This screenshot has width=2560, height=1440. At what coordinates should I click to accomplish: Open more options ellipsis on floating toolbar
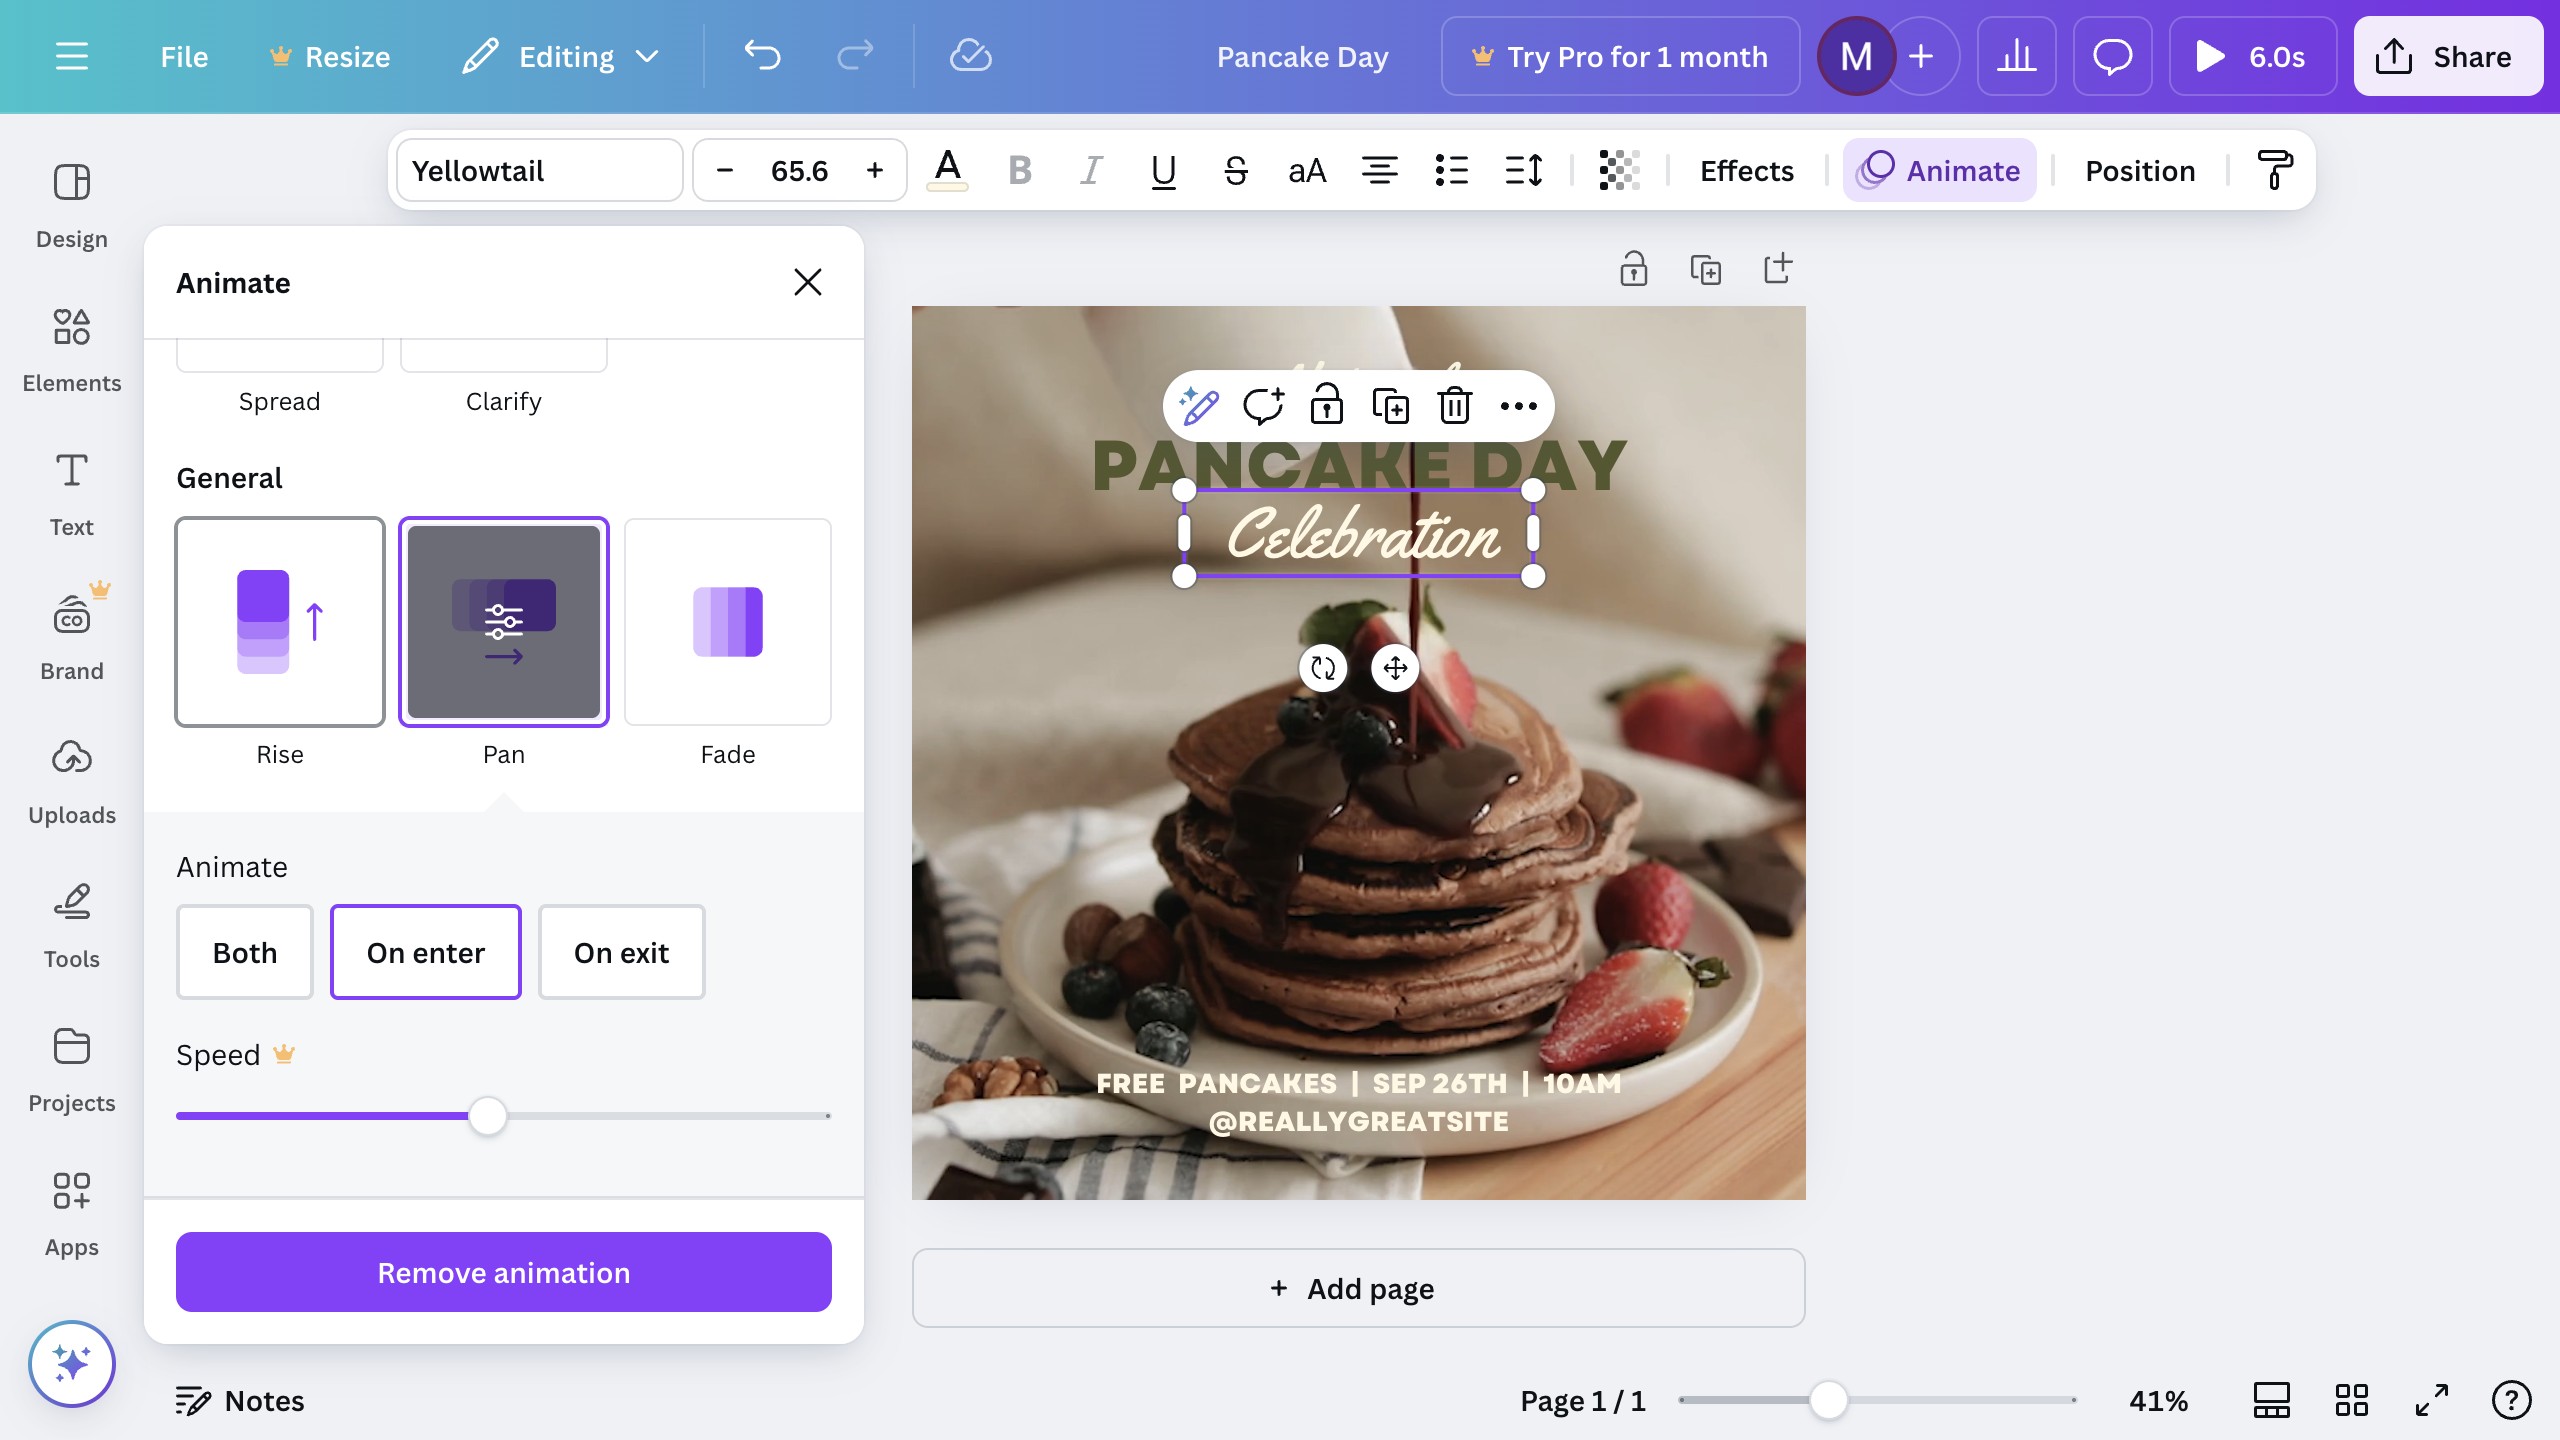click(x=1519, y=406)
